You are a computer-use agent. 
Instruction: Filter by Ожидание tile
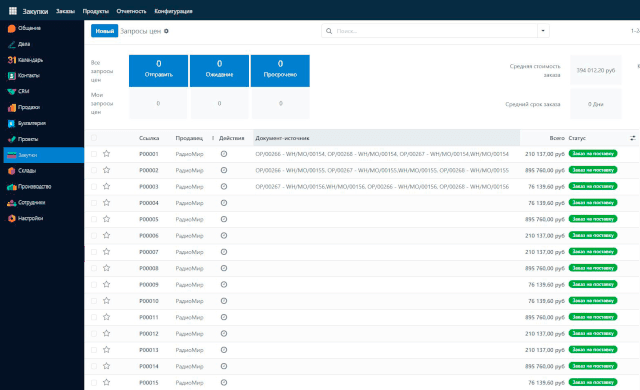click(219, 71)
